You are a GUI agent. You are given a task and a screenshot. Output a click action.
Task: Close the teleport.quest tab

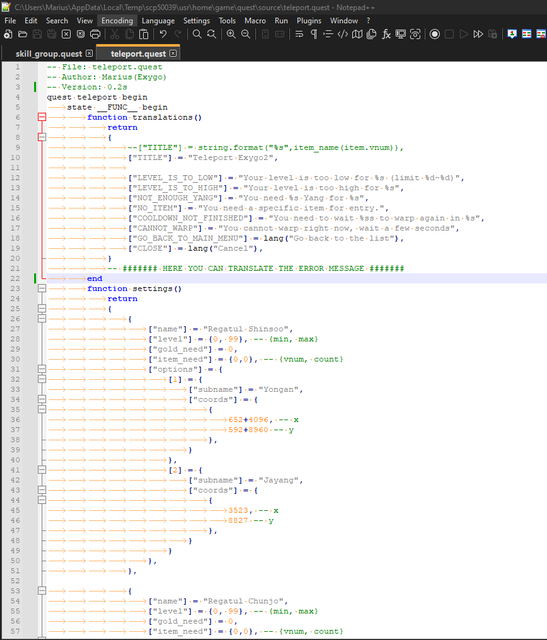(173, 53)
